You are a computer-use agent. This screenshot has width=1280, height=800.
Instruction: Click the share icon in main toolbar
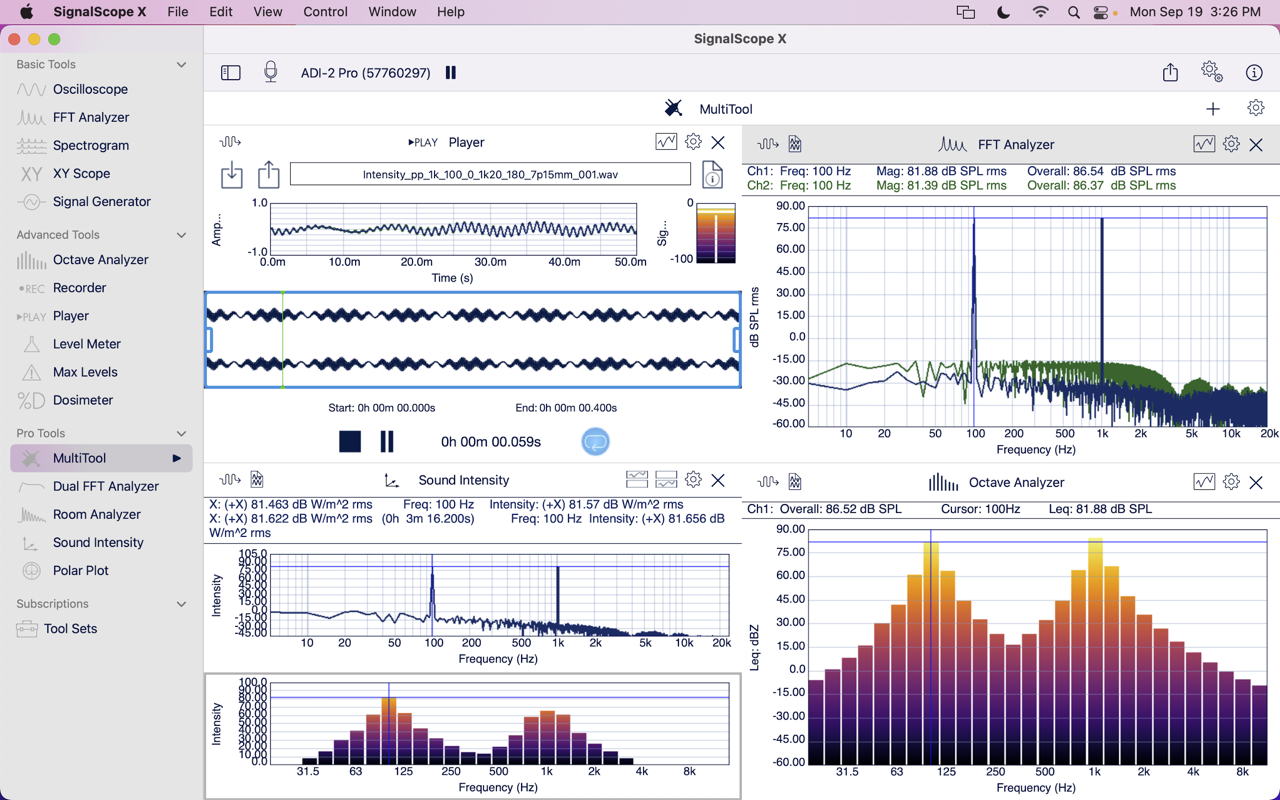[1170, 72]
